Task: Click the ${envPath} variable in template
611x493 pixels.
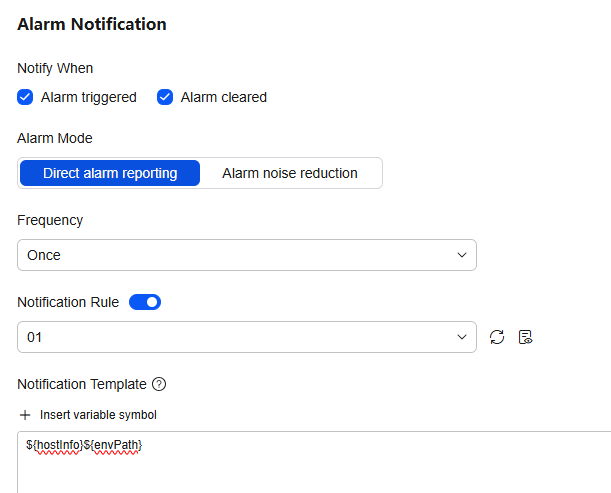Action: coord(113,445)
